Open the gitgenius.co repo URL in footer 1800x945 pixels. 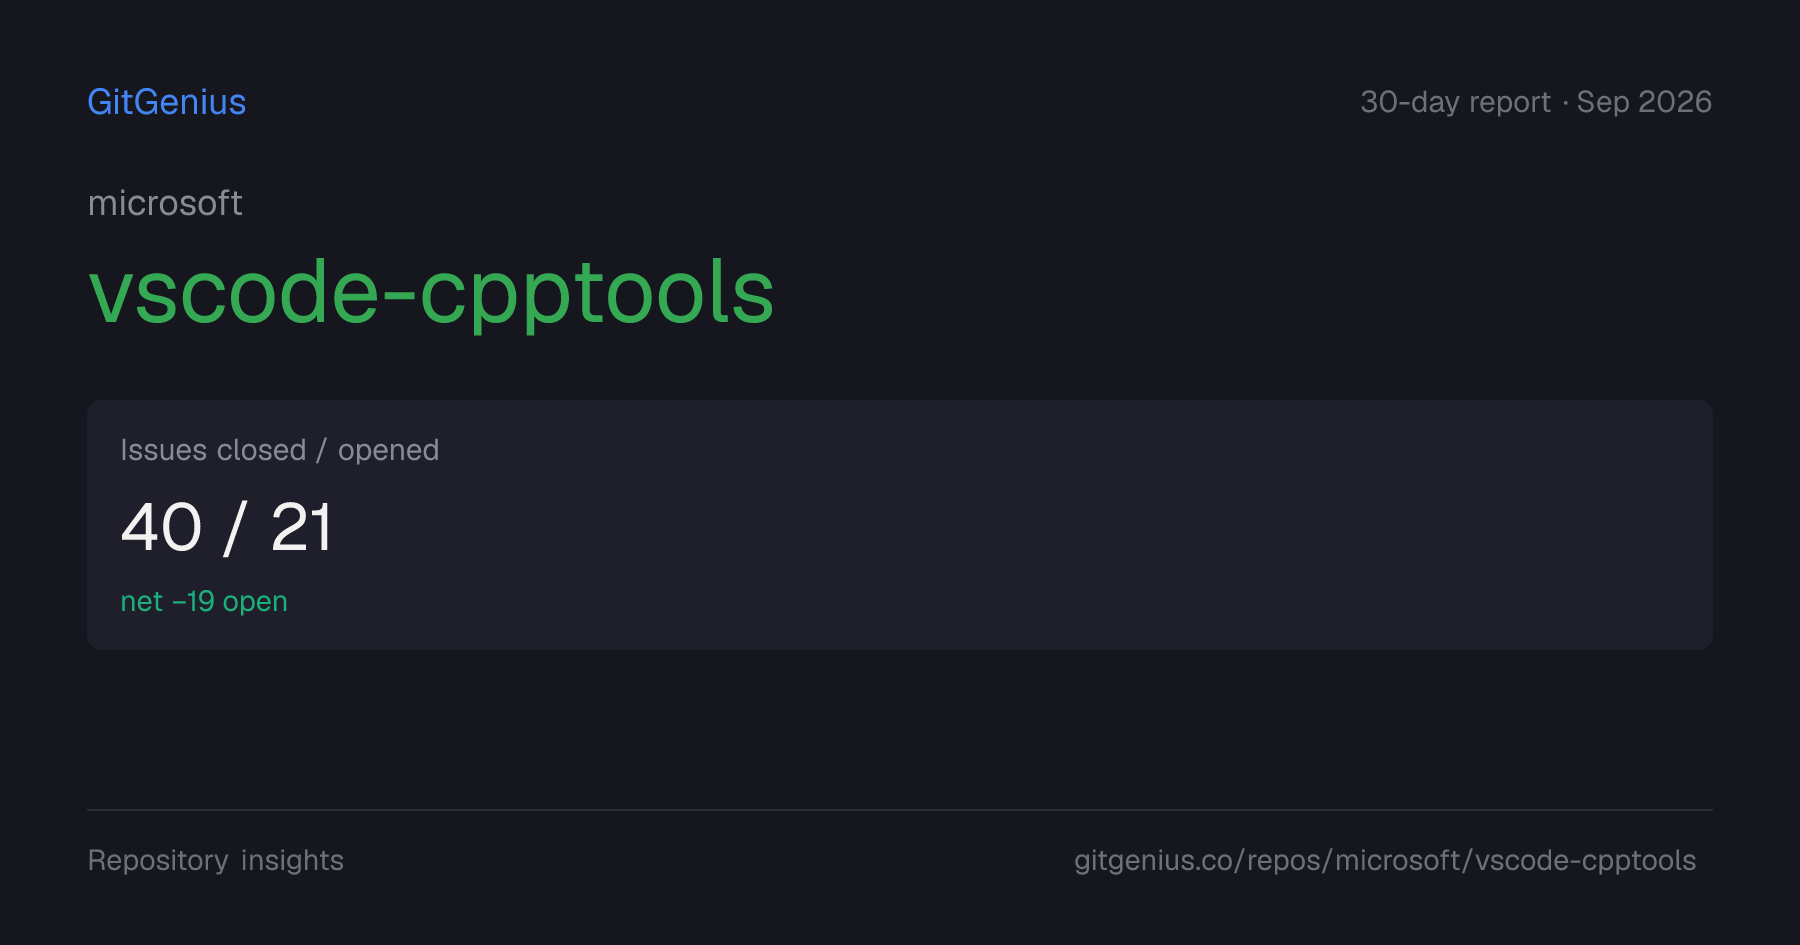click(x=1385, y=860)
